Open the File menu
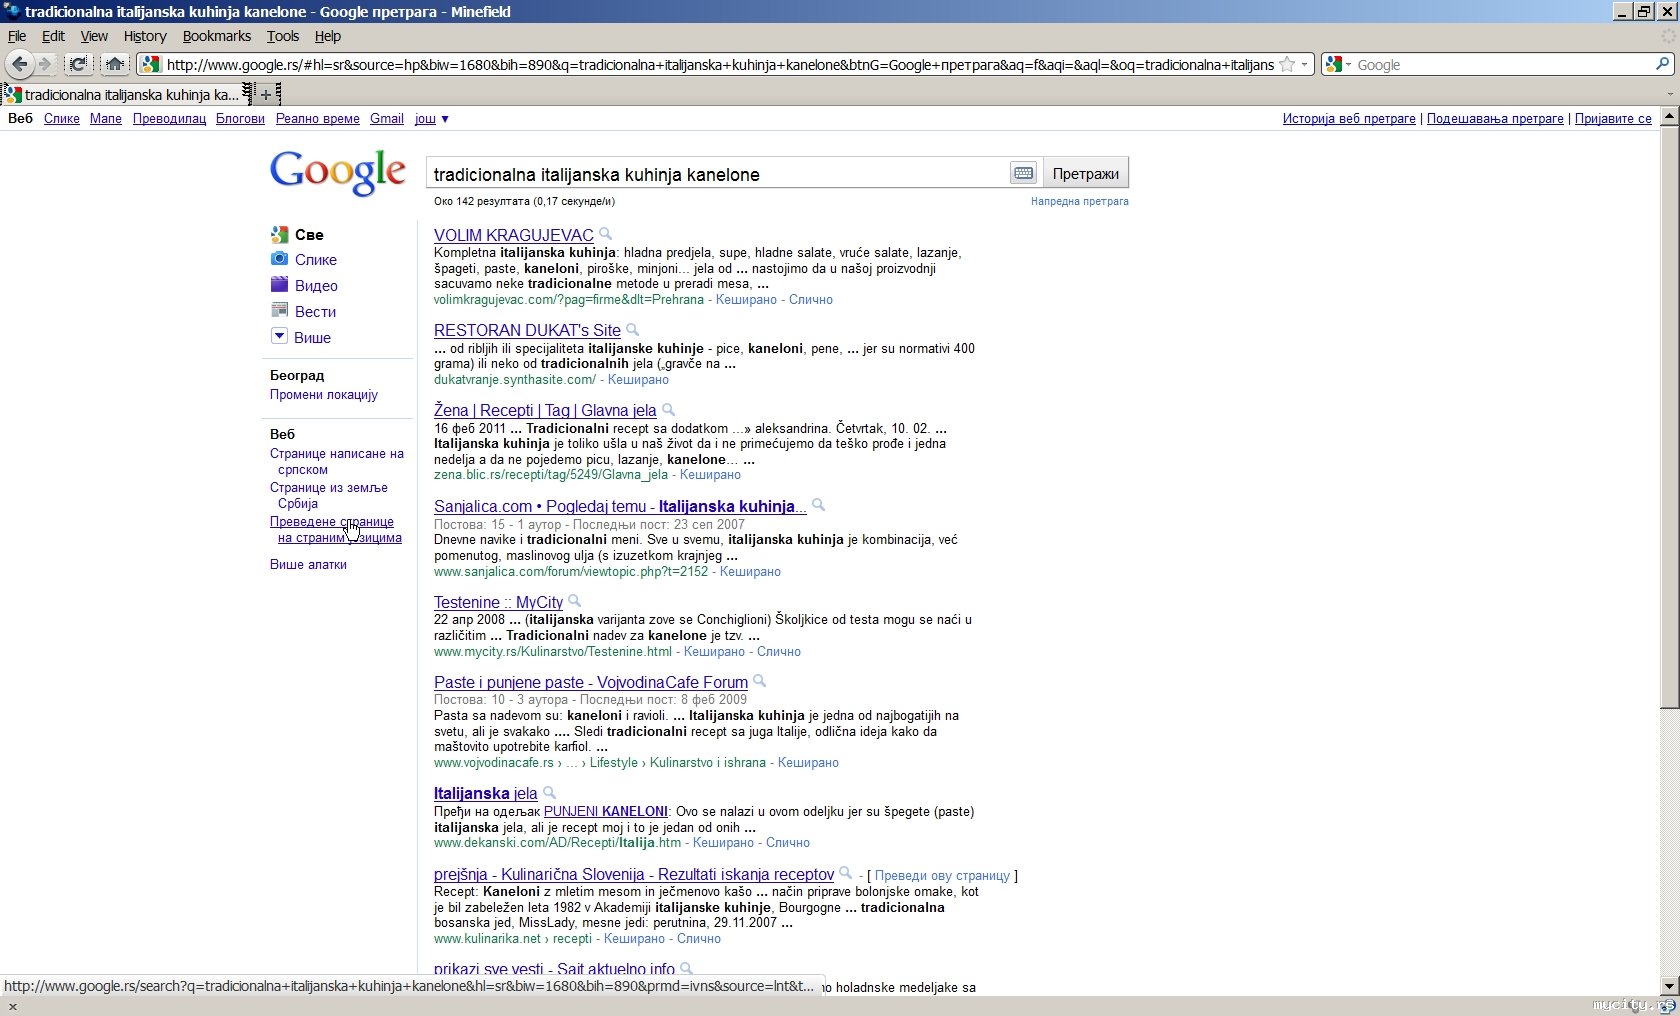Screen dimensions: 1680x1016 pyautogui.click(x=17, y=36)
